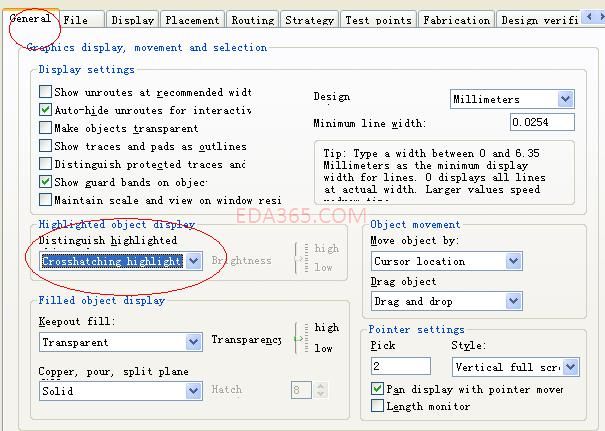This screenshot has width=605, height=431.
Task: Increase Hatch value with up arrow
Action: 321,386
